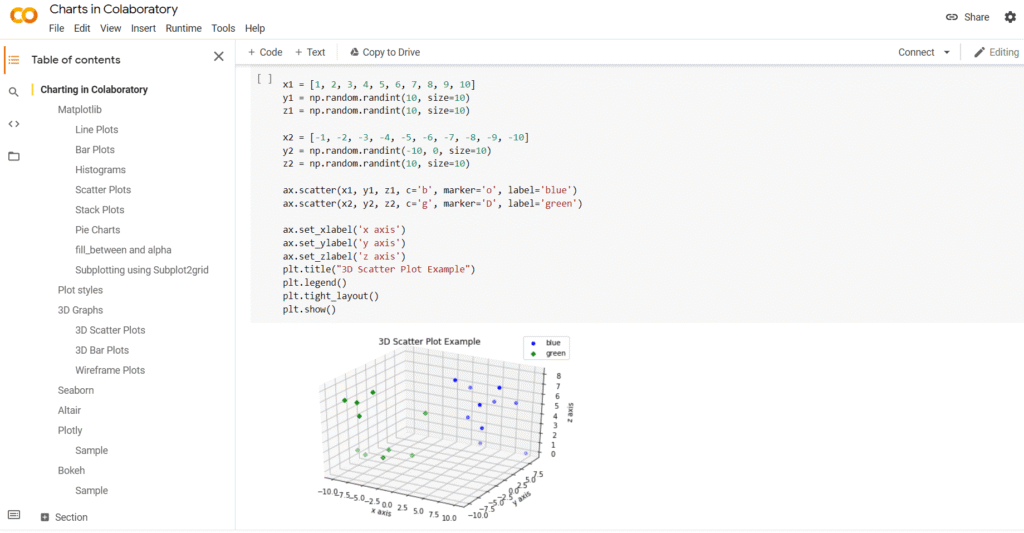Jump to Bar Plots section

click(x=95, y=150)
